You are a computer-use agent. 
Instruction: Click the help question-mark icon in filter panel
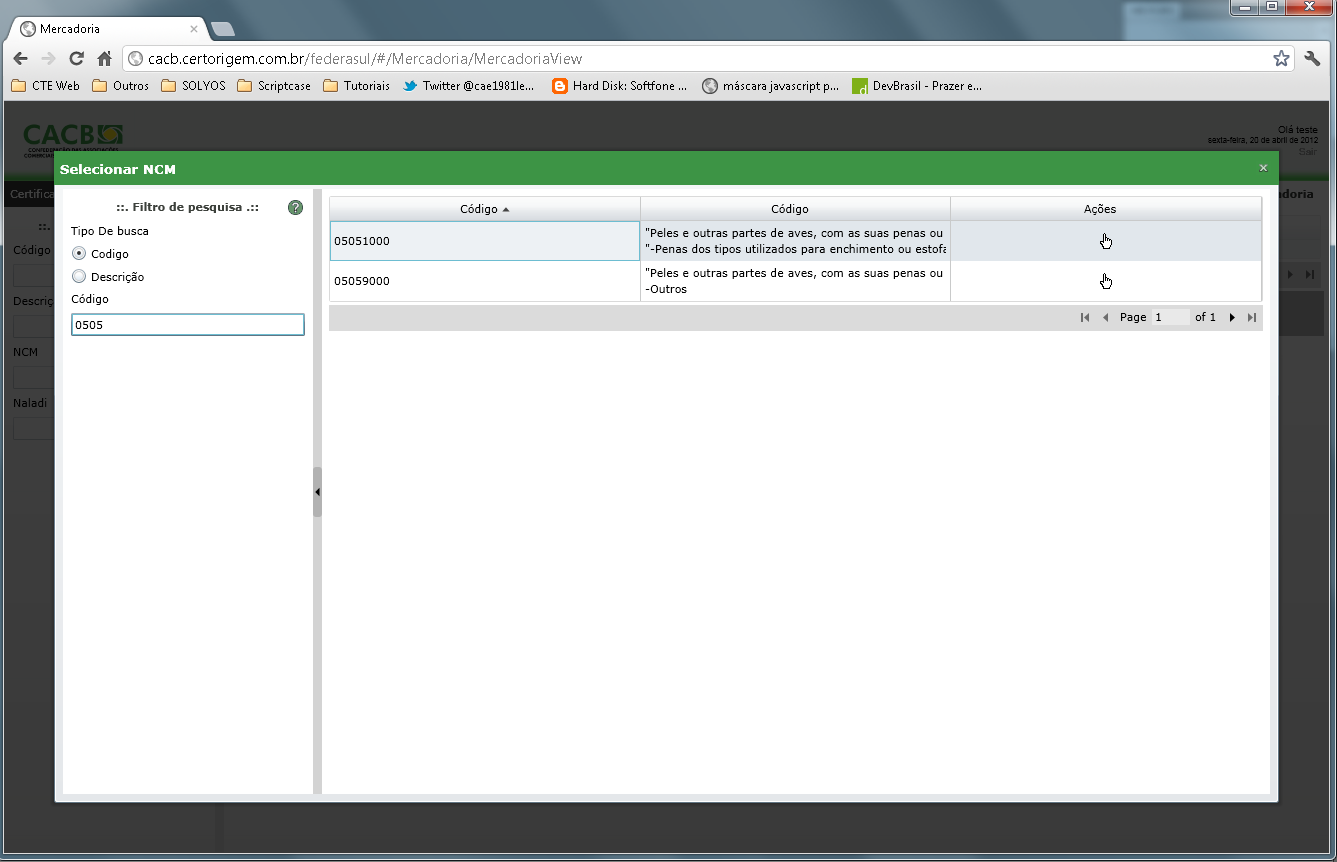pos(295,208)
